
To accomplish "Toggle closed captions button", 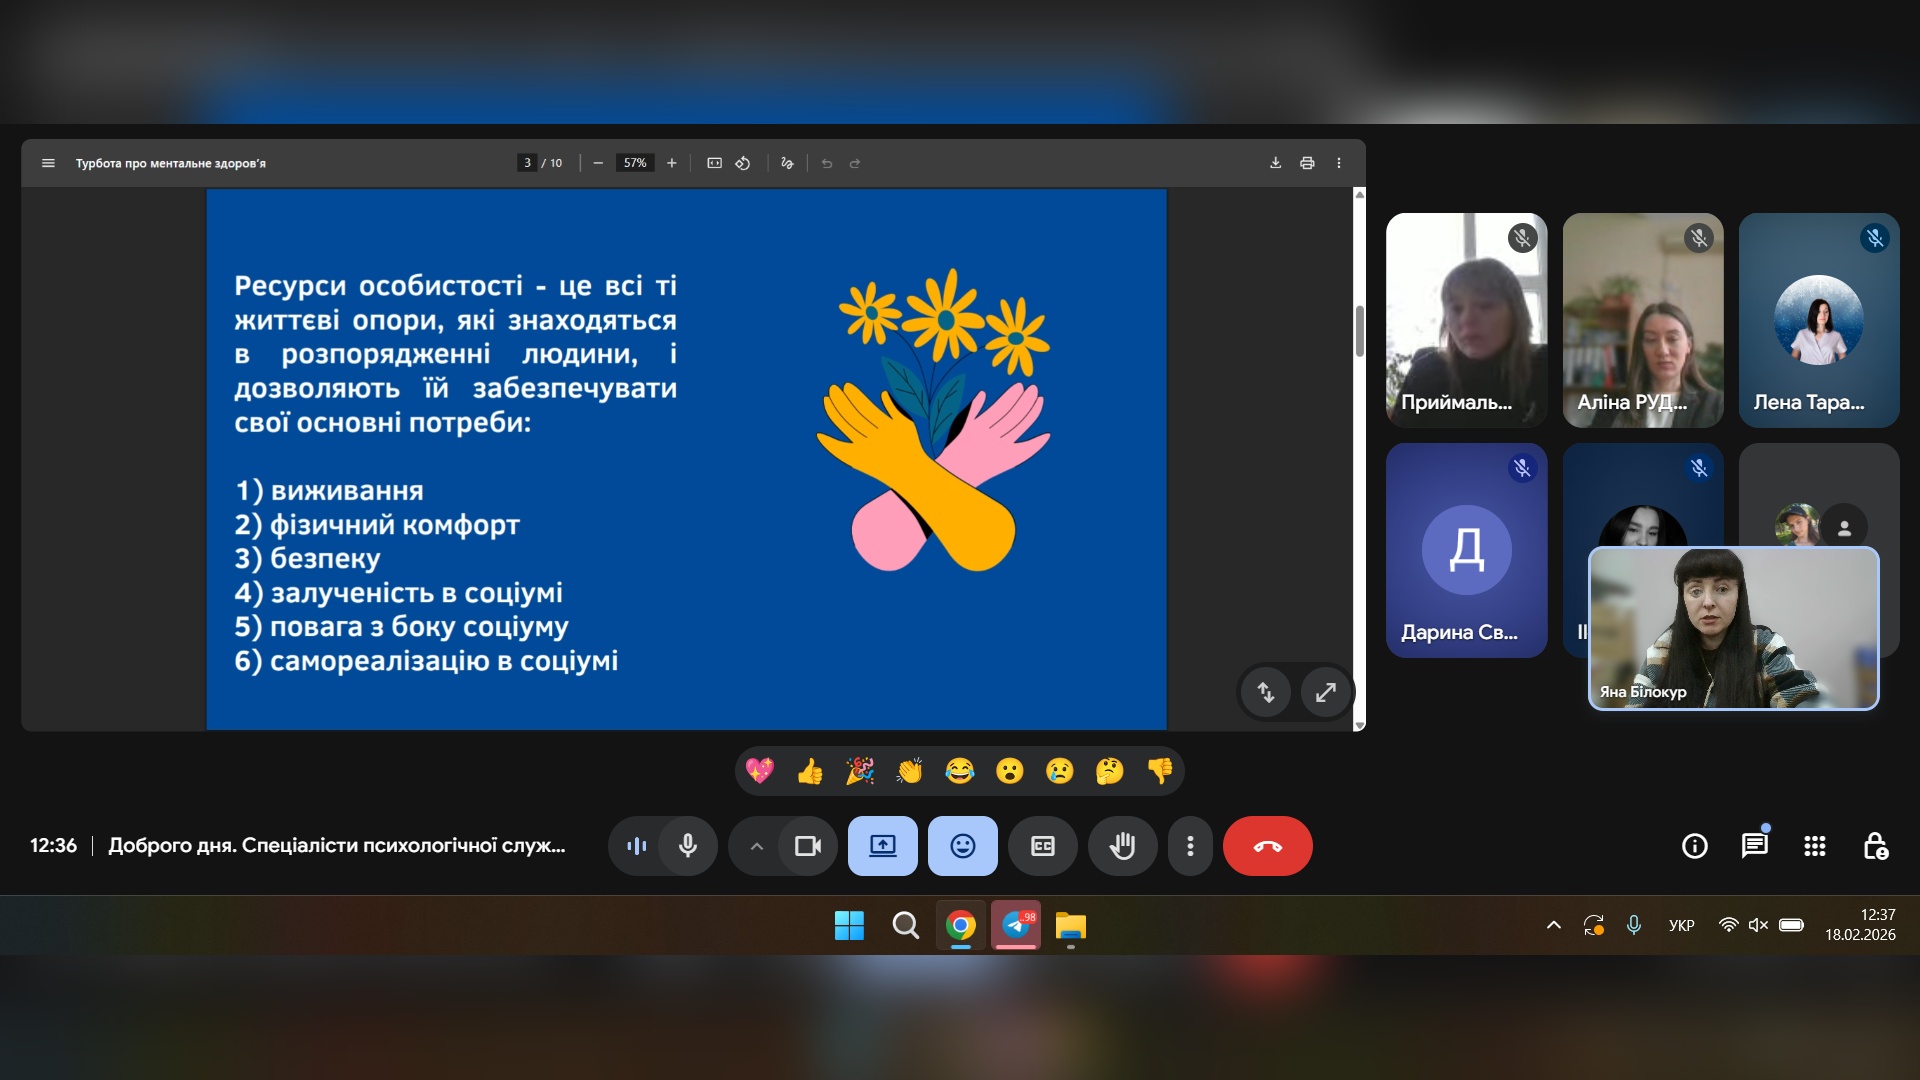I will 1042,846.
